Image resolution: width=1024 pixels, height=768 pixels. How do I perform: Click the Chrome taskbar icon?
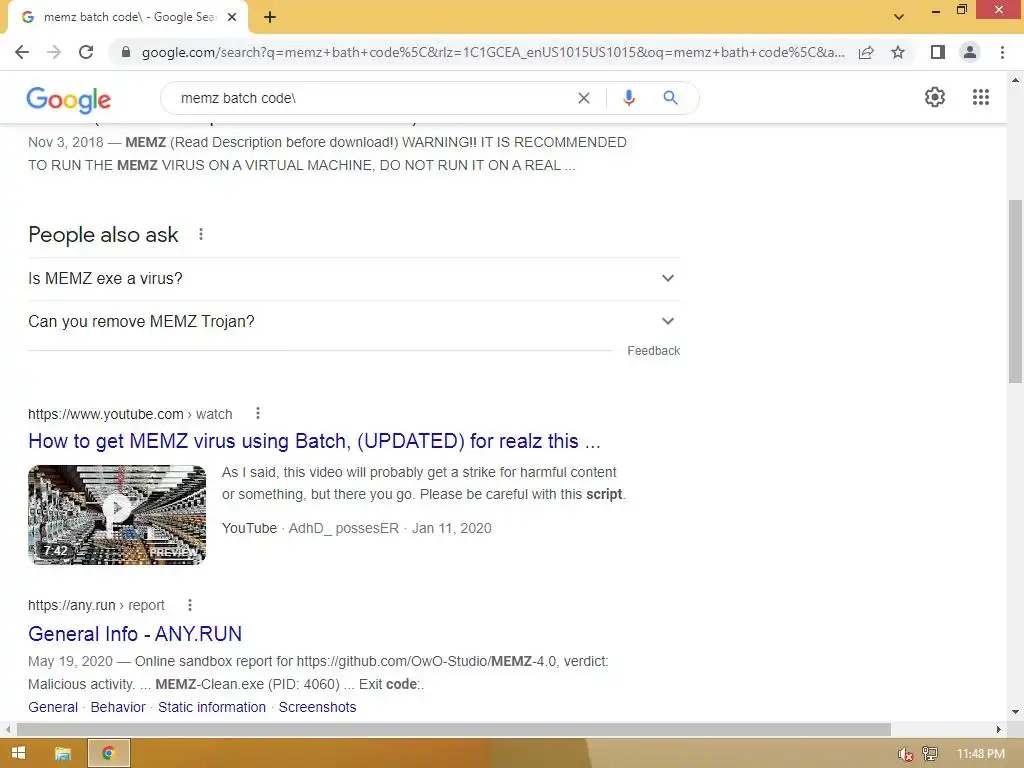pyautogui.click(x=108, y=754)
